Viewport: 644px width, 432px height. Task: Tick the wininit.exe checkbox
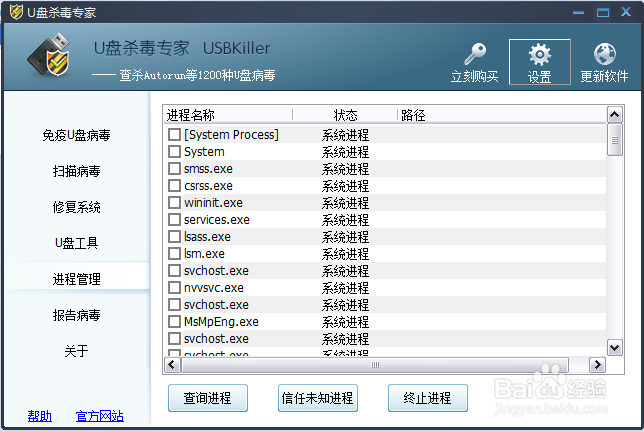coord(175,202)
